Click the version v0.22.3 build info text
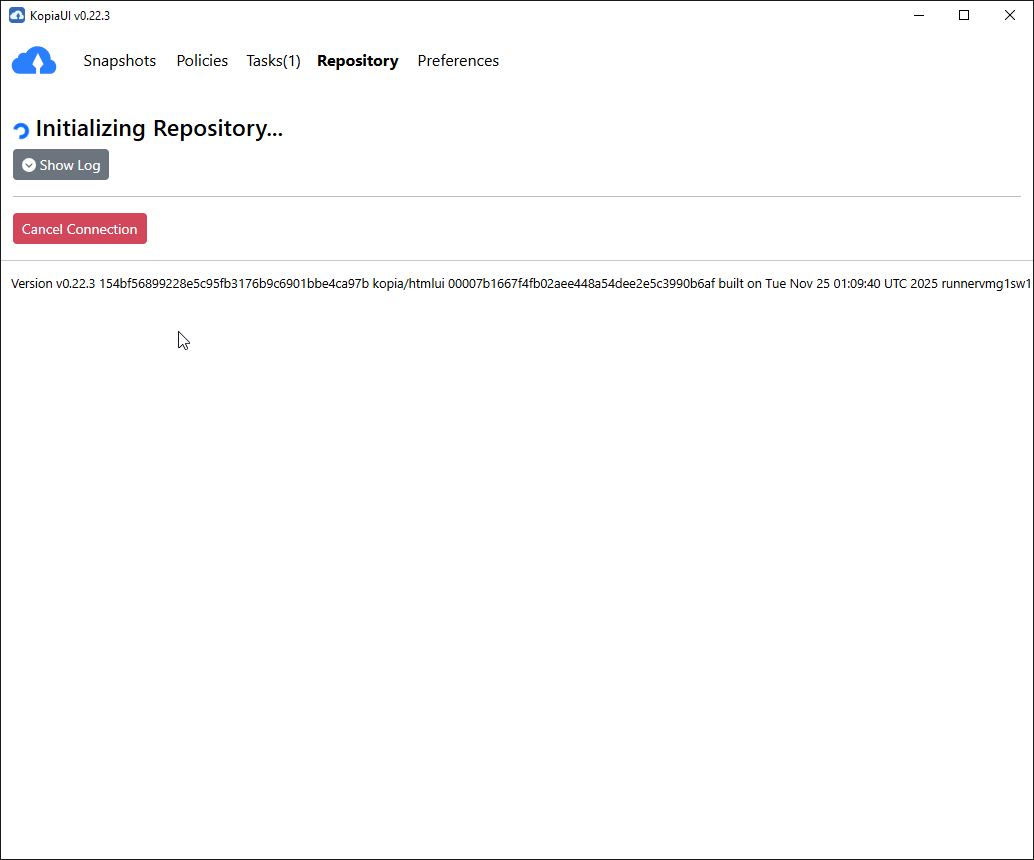 tap(400, 283)
